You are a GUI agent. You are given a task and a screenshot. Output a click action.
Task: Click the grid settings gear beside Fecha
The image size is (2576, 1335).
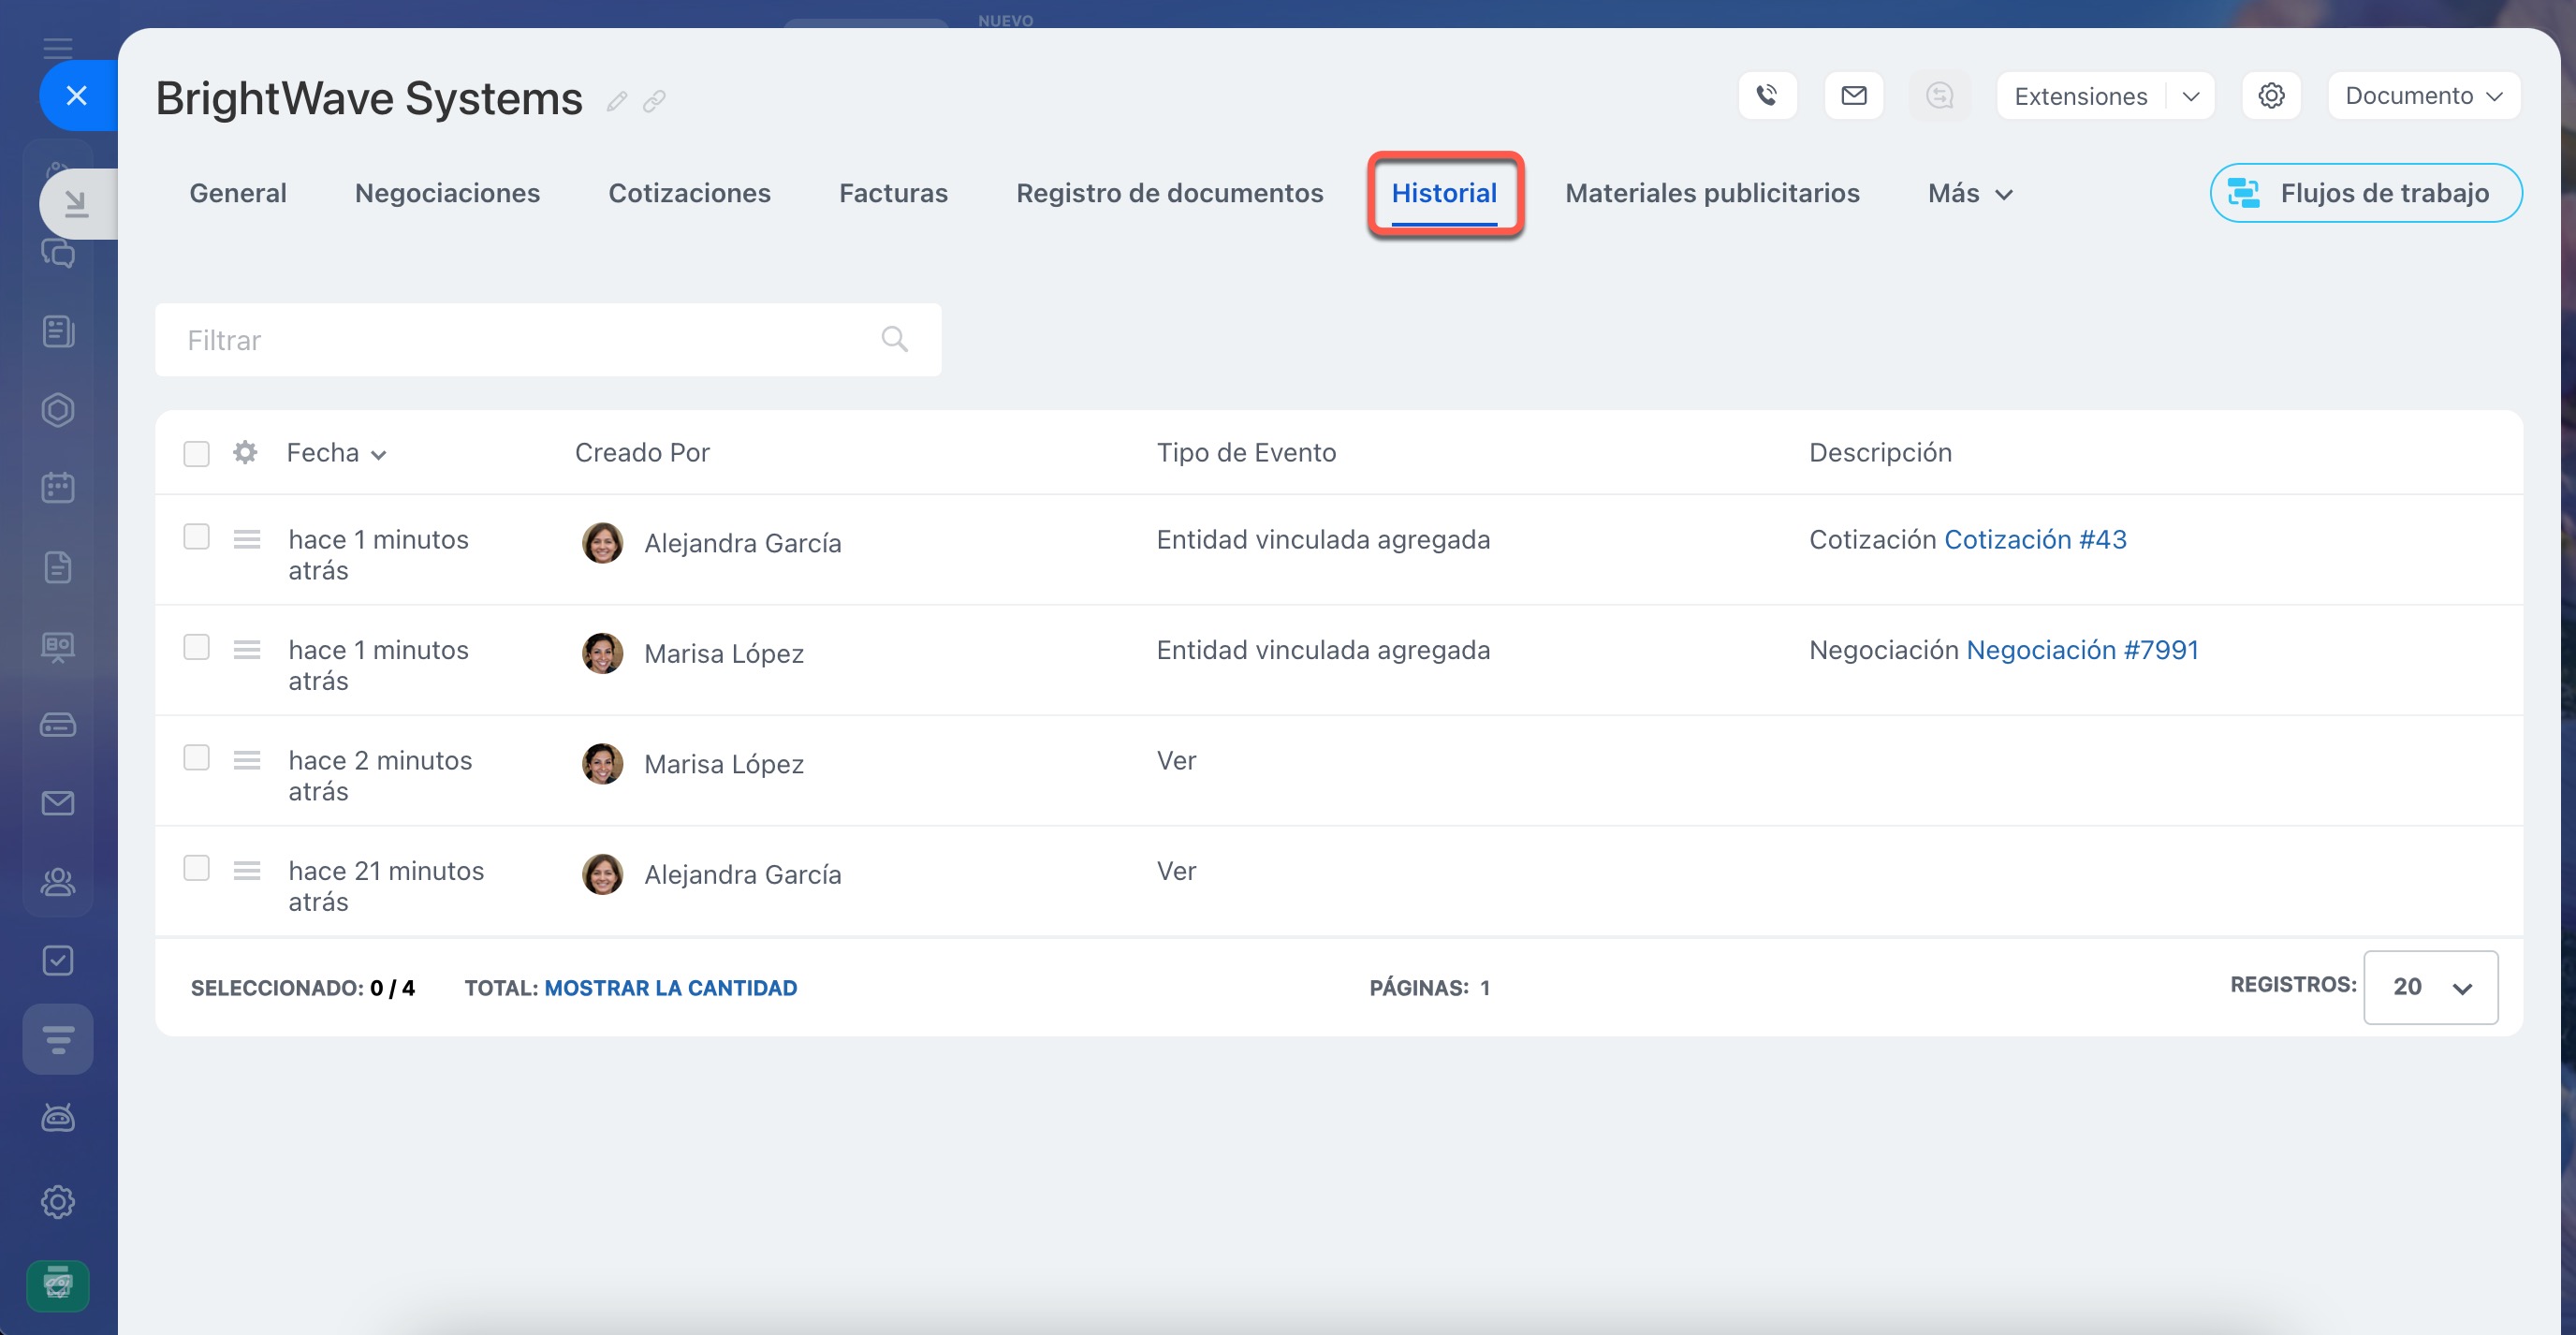click(245, 453)
